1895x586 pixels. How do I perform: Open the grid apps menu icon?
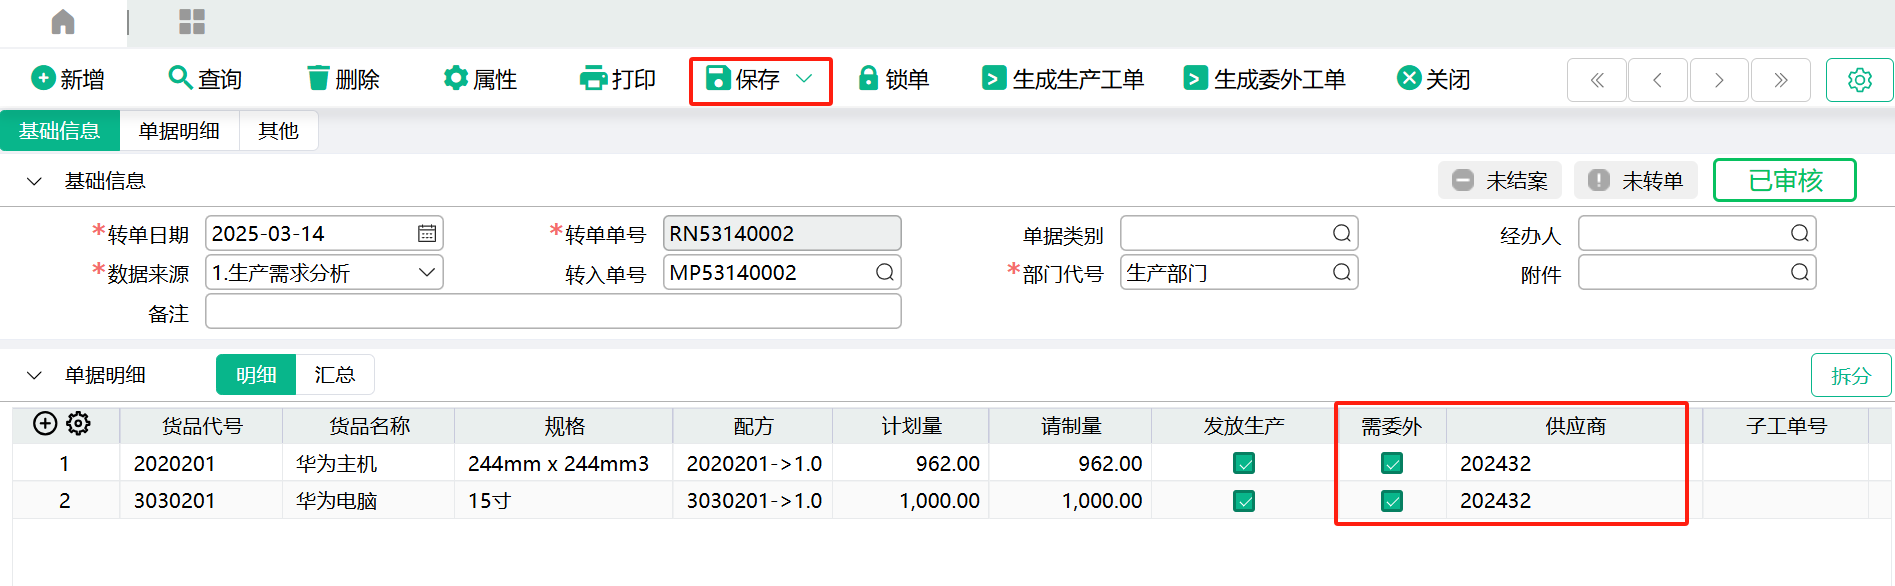[x=191, y=22]
